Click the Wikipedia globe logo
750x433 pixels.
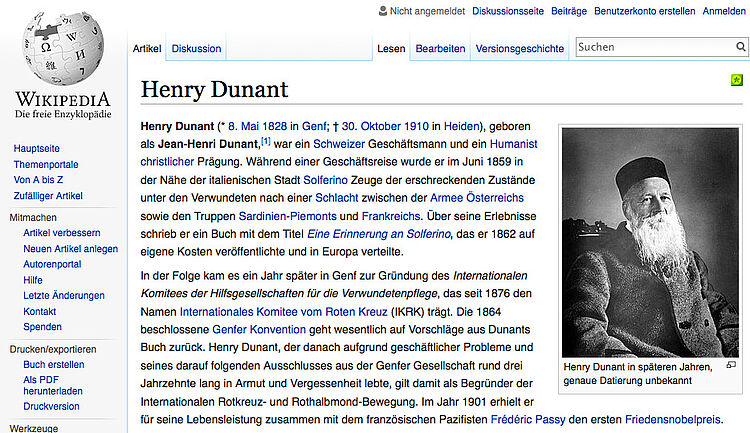click(63, 48)
